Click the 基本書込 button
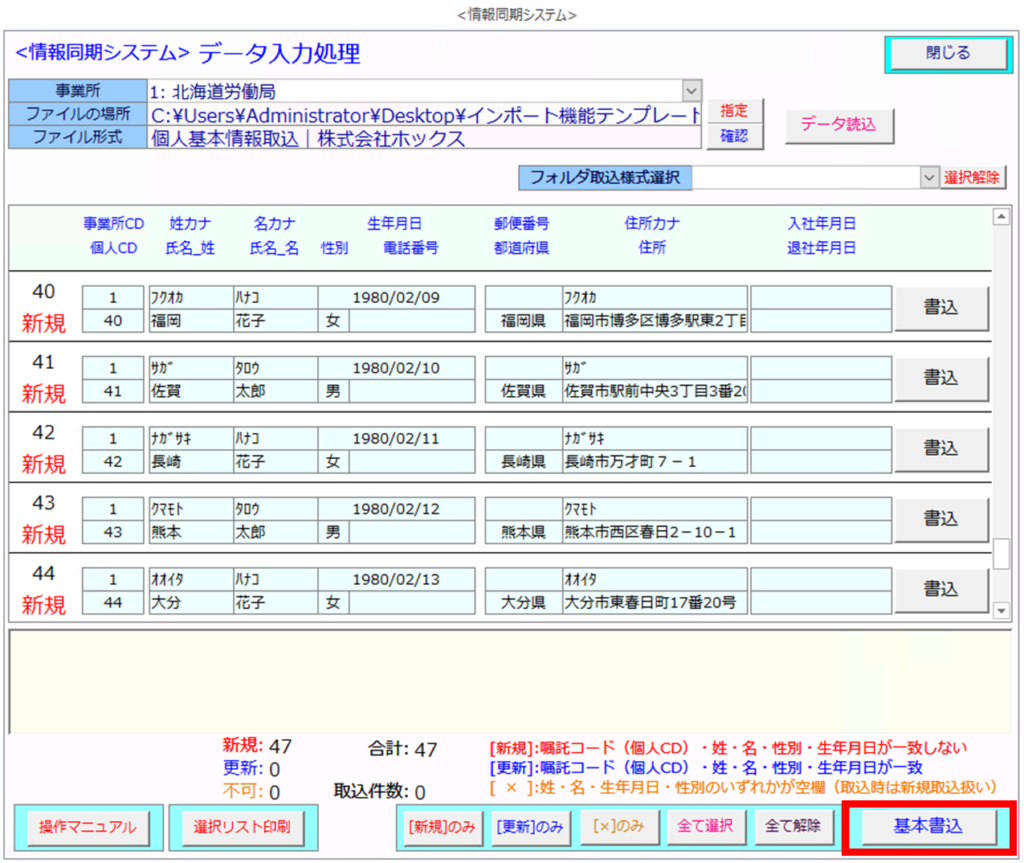This screenshot has height=863, width=1024. (x=927, y=827)
